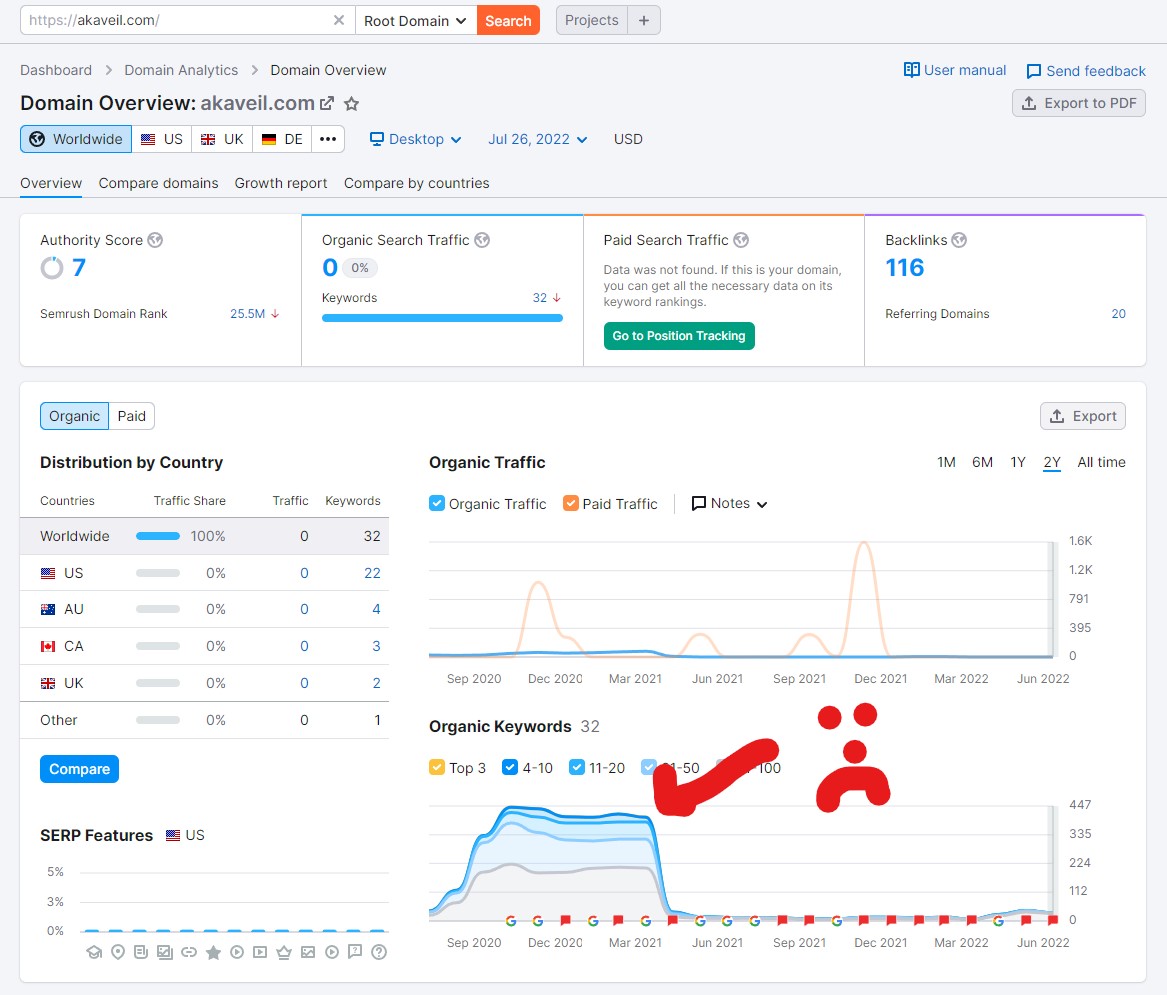This screenshot has height=995, width=1167.
Task: Click the first SERP feature icon
Action: (94, 952)
